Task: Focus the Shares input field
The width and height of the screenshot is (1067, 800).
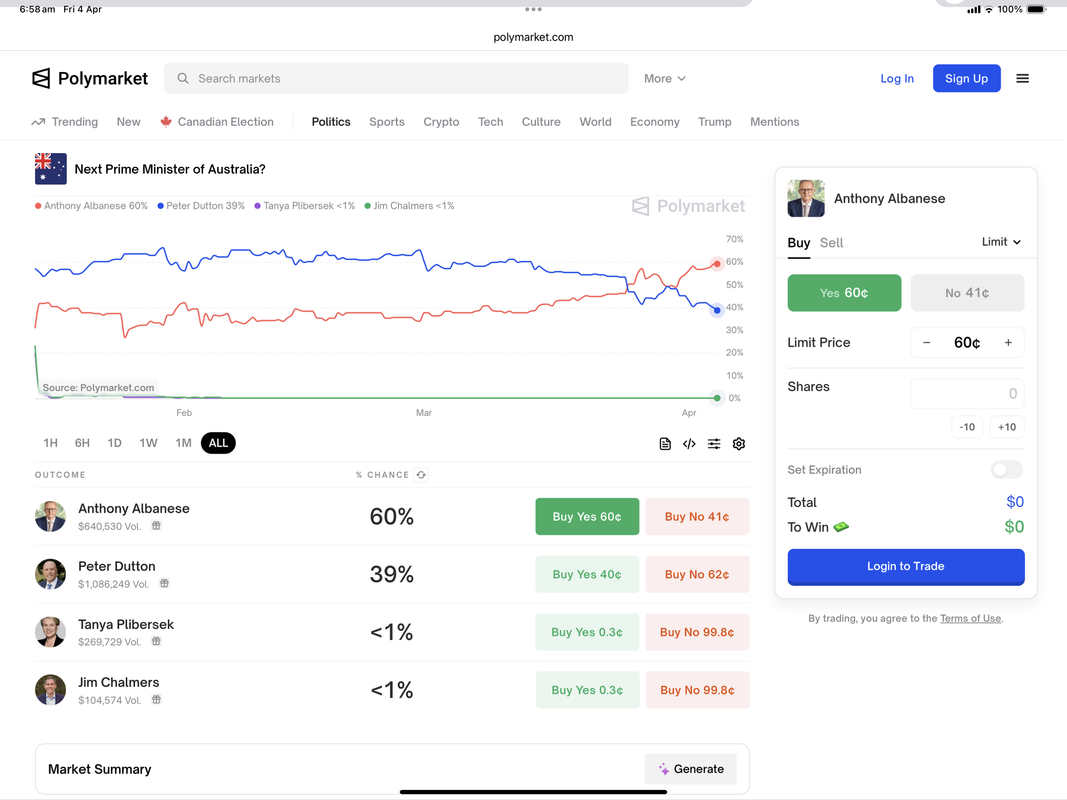Action: click(967, 393)
